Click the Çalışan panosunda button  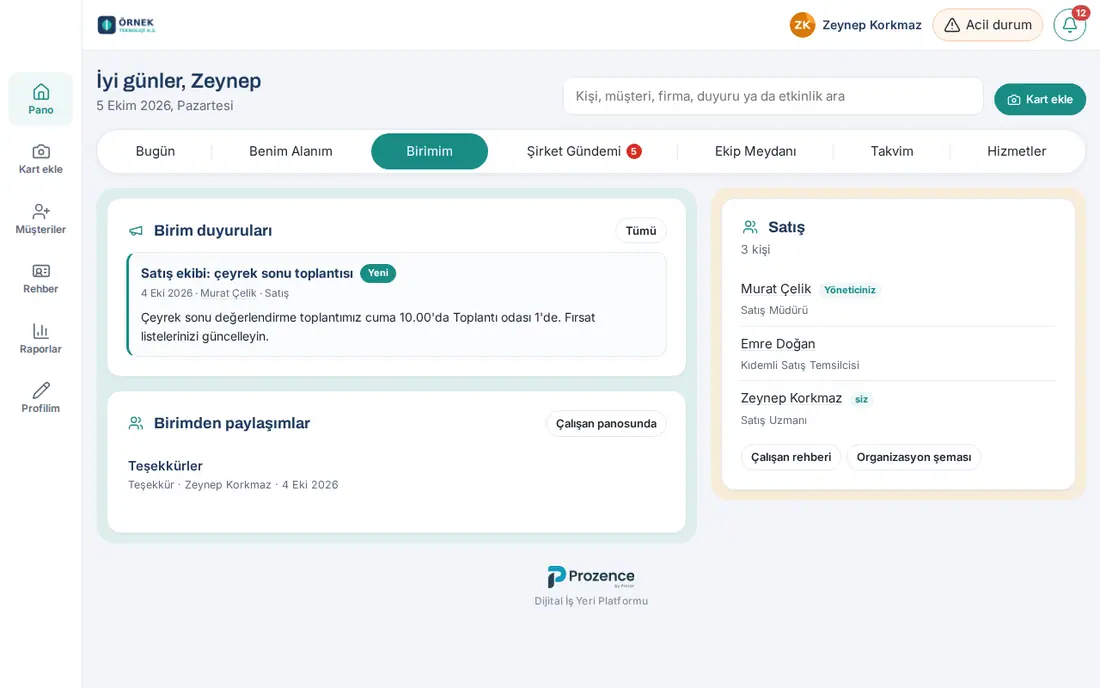(x=606, y=424)
